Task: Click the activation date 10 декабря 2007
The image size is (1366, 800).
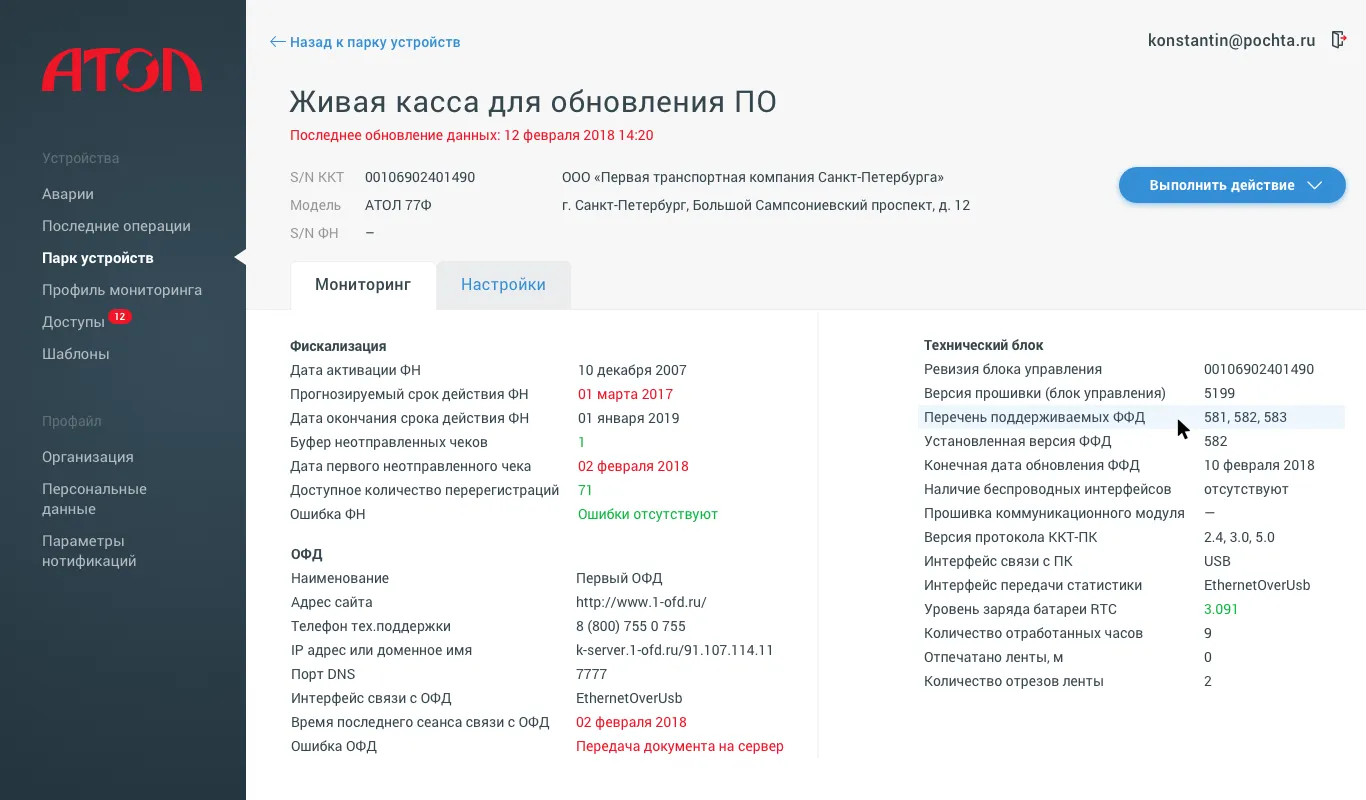Action: point(632,370)
